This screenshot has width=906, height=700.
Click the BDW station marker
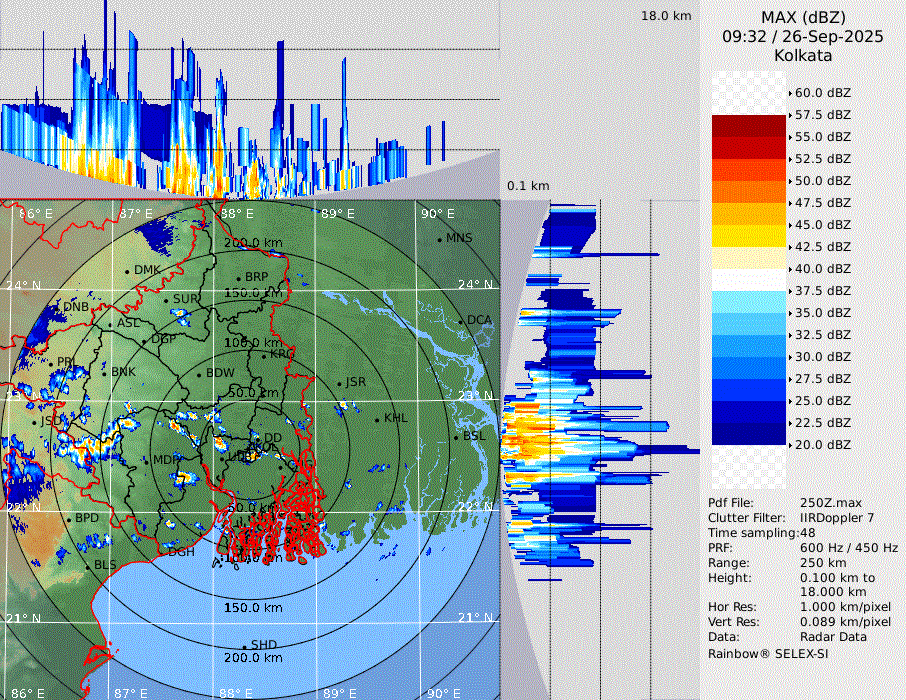pyautogui.click(x=199, y=375)
